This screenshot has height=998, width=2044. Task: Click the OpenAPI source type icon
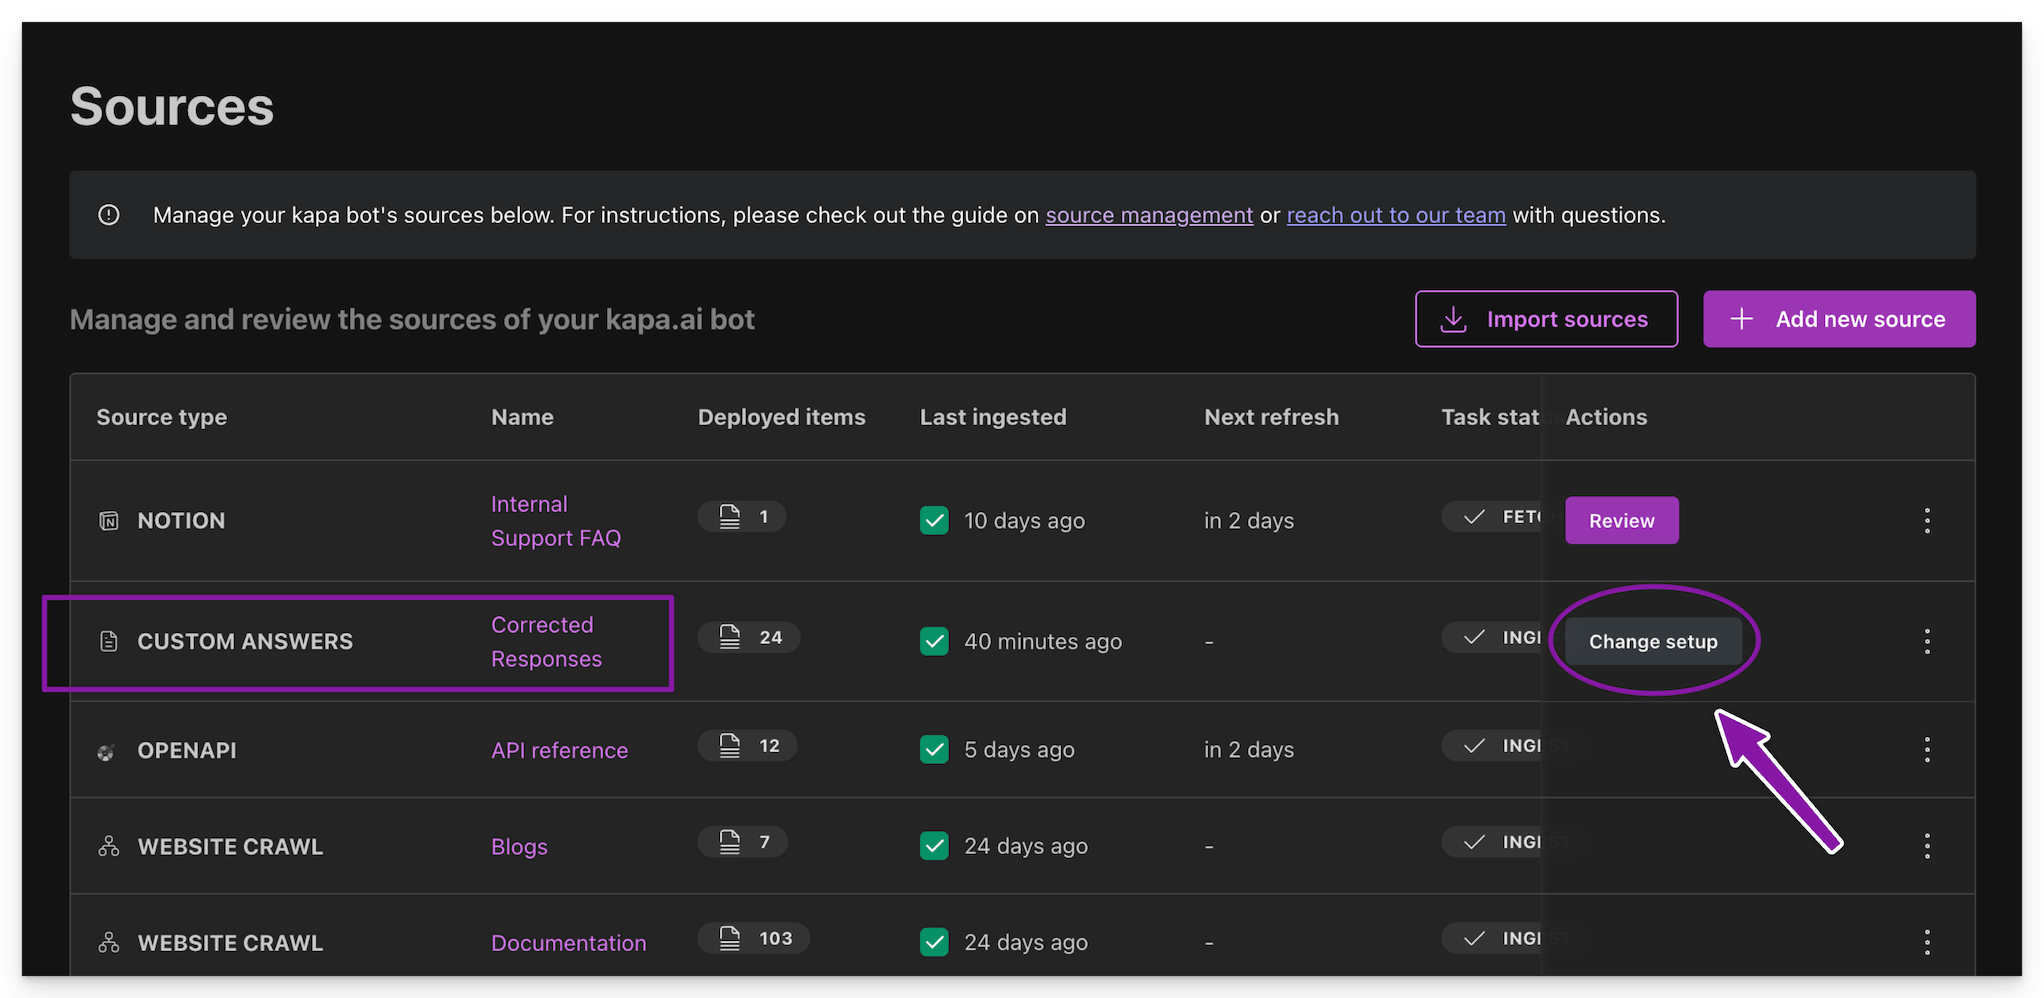click(x=106, y=752)
